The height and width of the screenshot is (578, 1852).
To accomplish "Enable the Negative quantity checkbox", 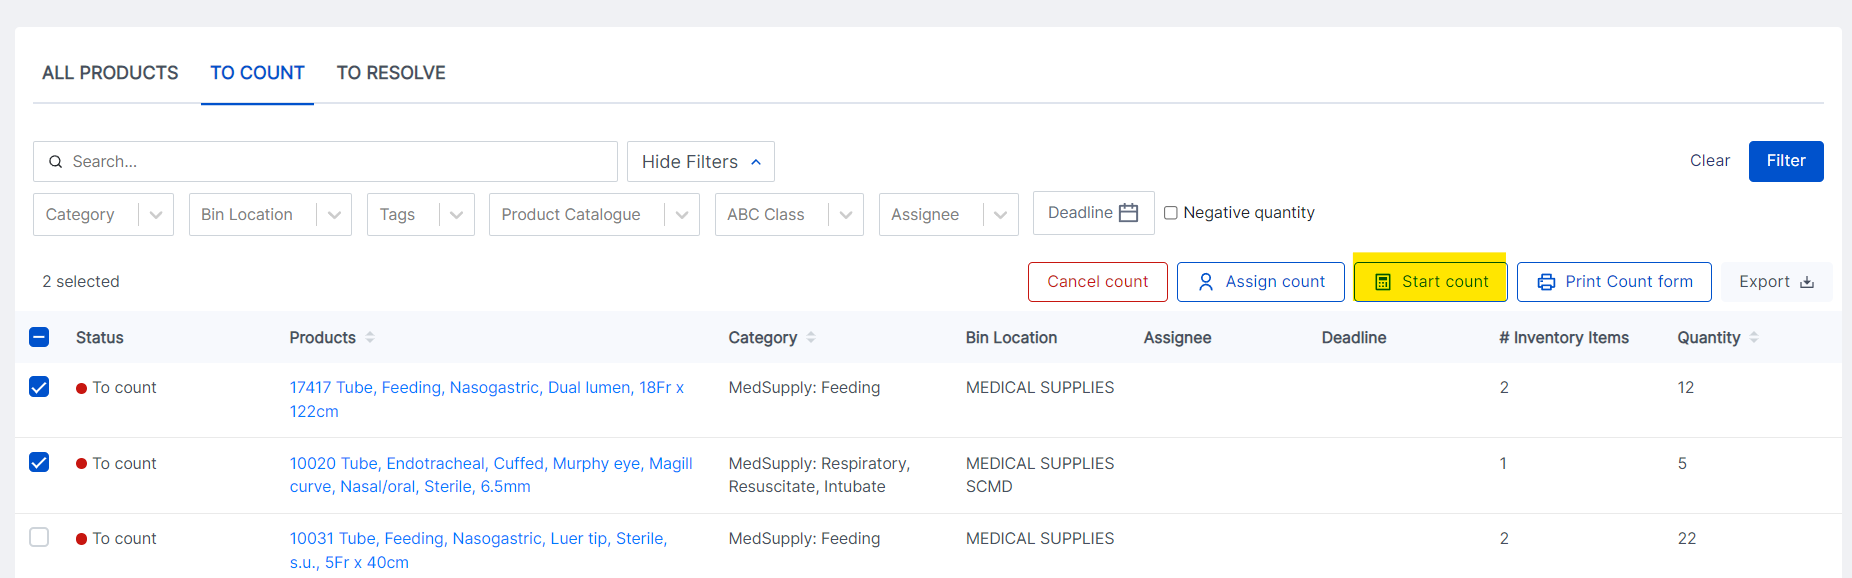I will pos(1170,213).
